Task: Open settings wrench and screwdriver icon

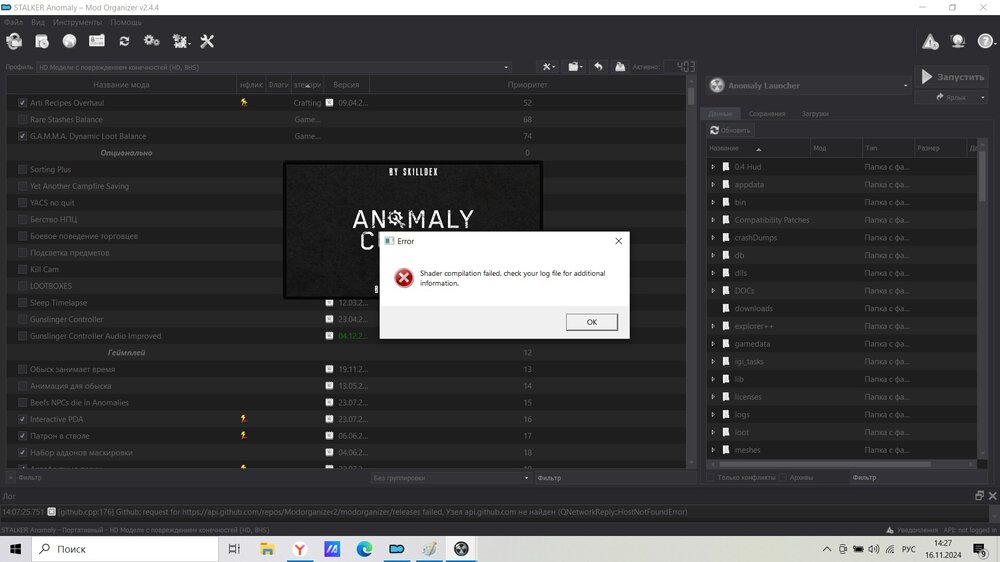Action: [x=207, y=41]
